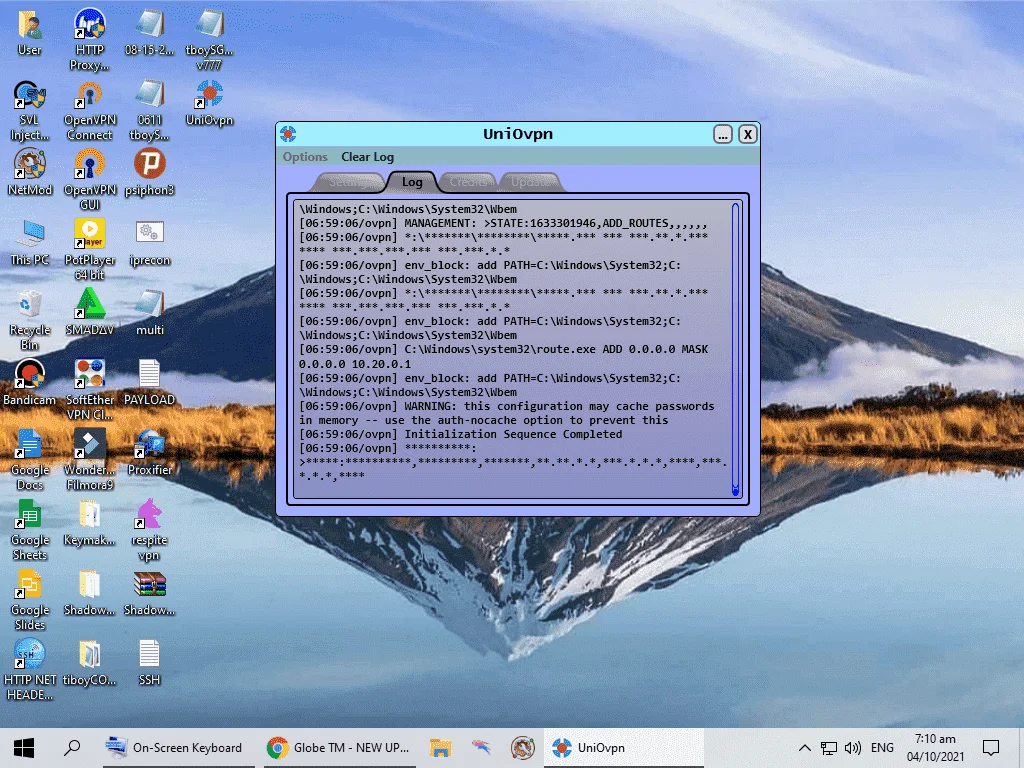1024x768 pixels.
Task: Switch to the Update tab
Action: [530, 182]
